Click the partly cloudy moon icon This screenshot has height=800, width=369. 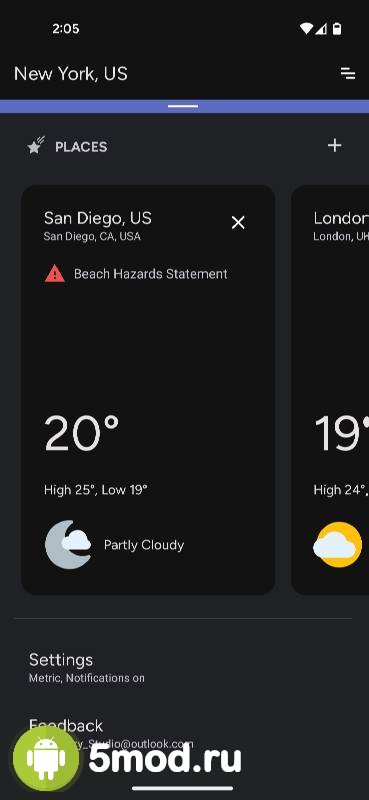(68, 544)
